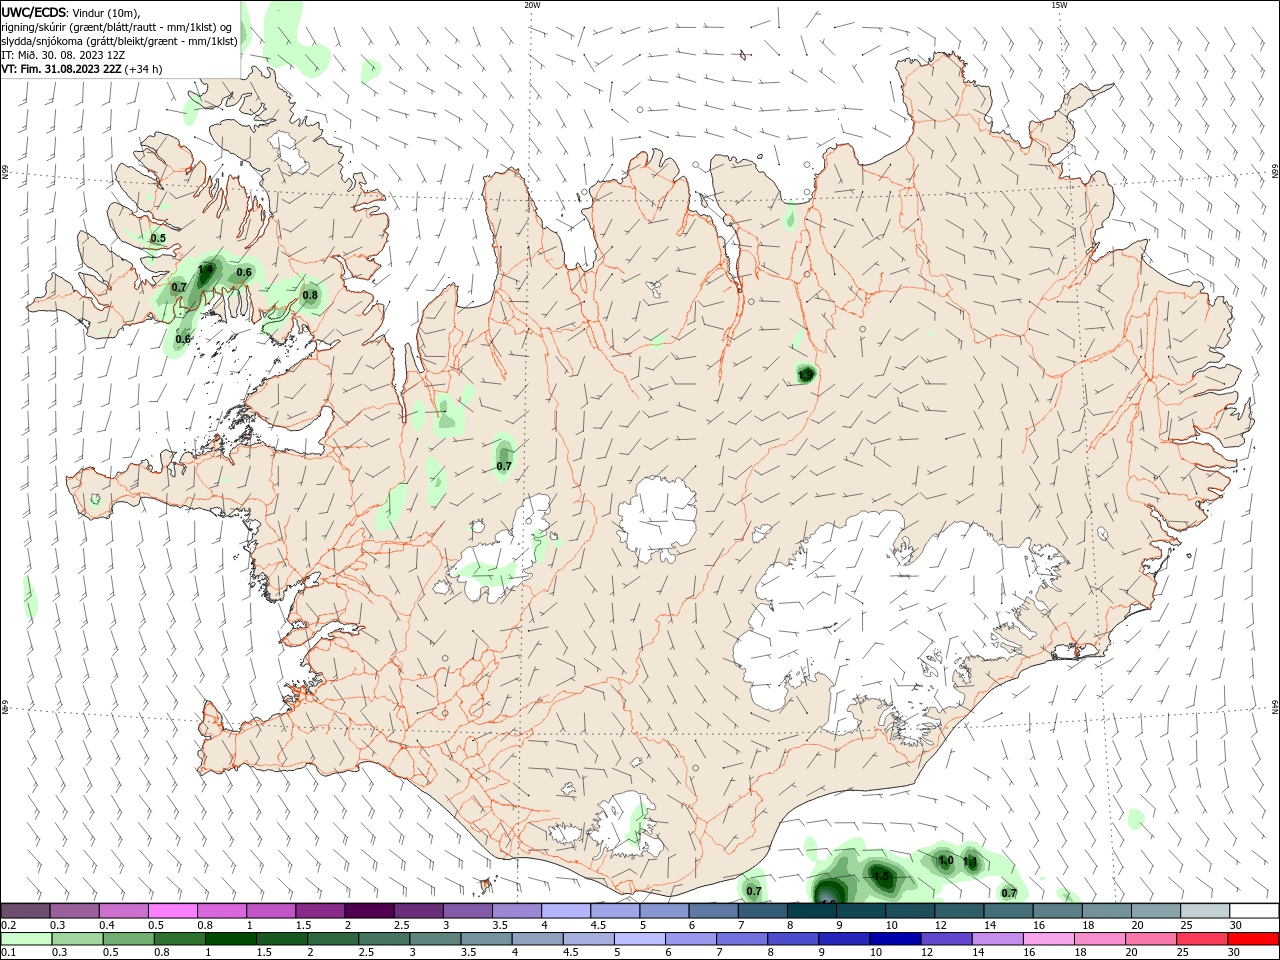
Task: Click the 1.1 precipitation value offshore south
Action: tap(969, 861)
